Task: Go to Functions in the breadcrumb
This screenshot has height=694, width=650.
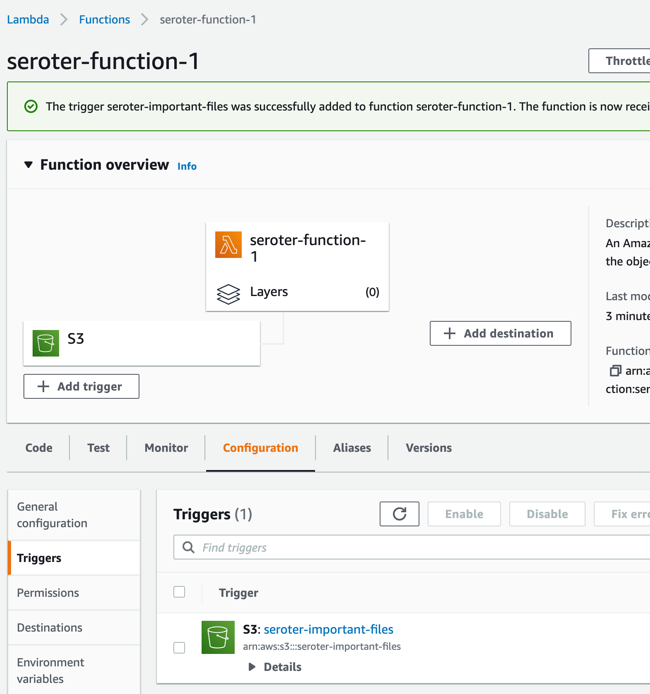Action: [104, 19]
